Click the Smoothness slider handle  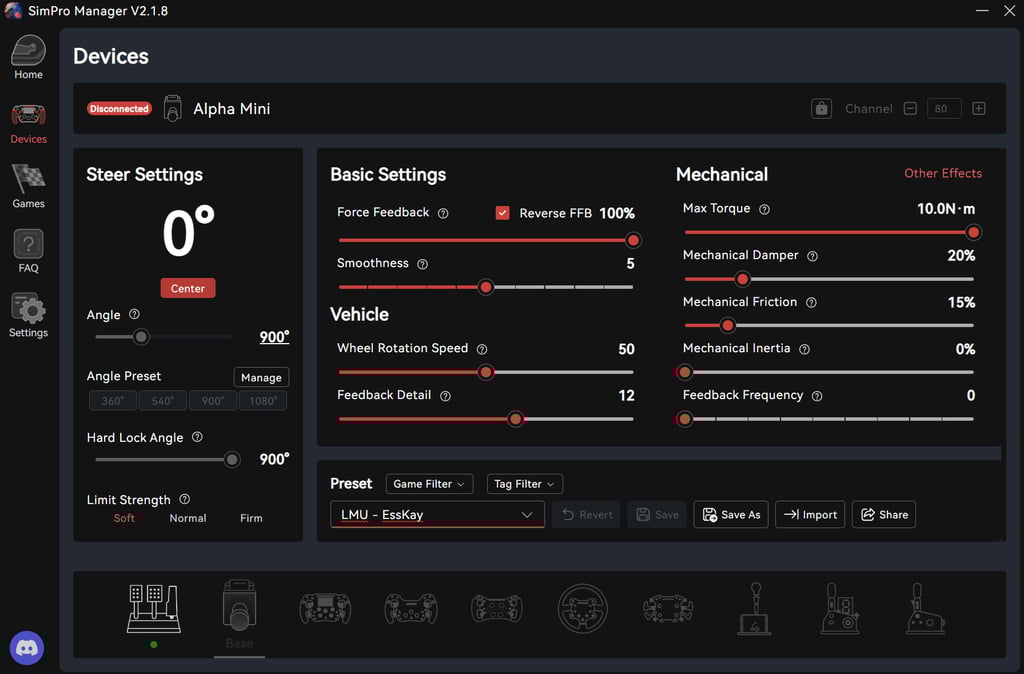pos(485,287)
